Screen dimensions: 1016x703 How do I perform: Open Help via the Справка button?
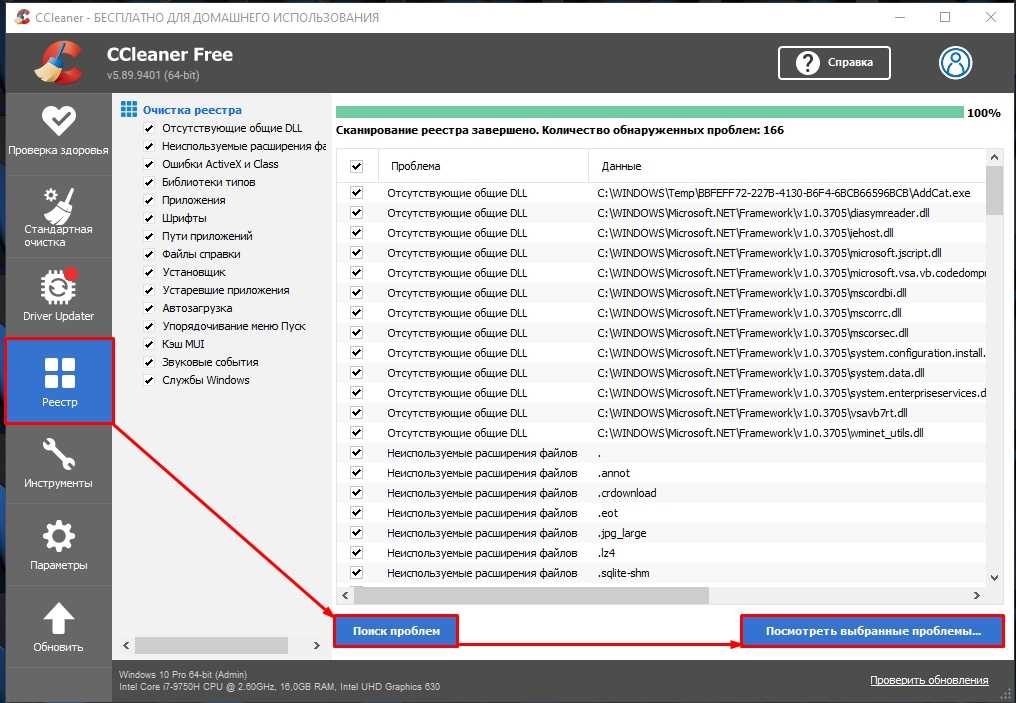834,63
